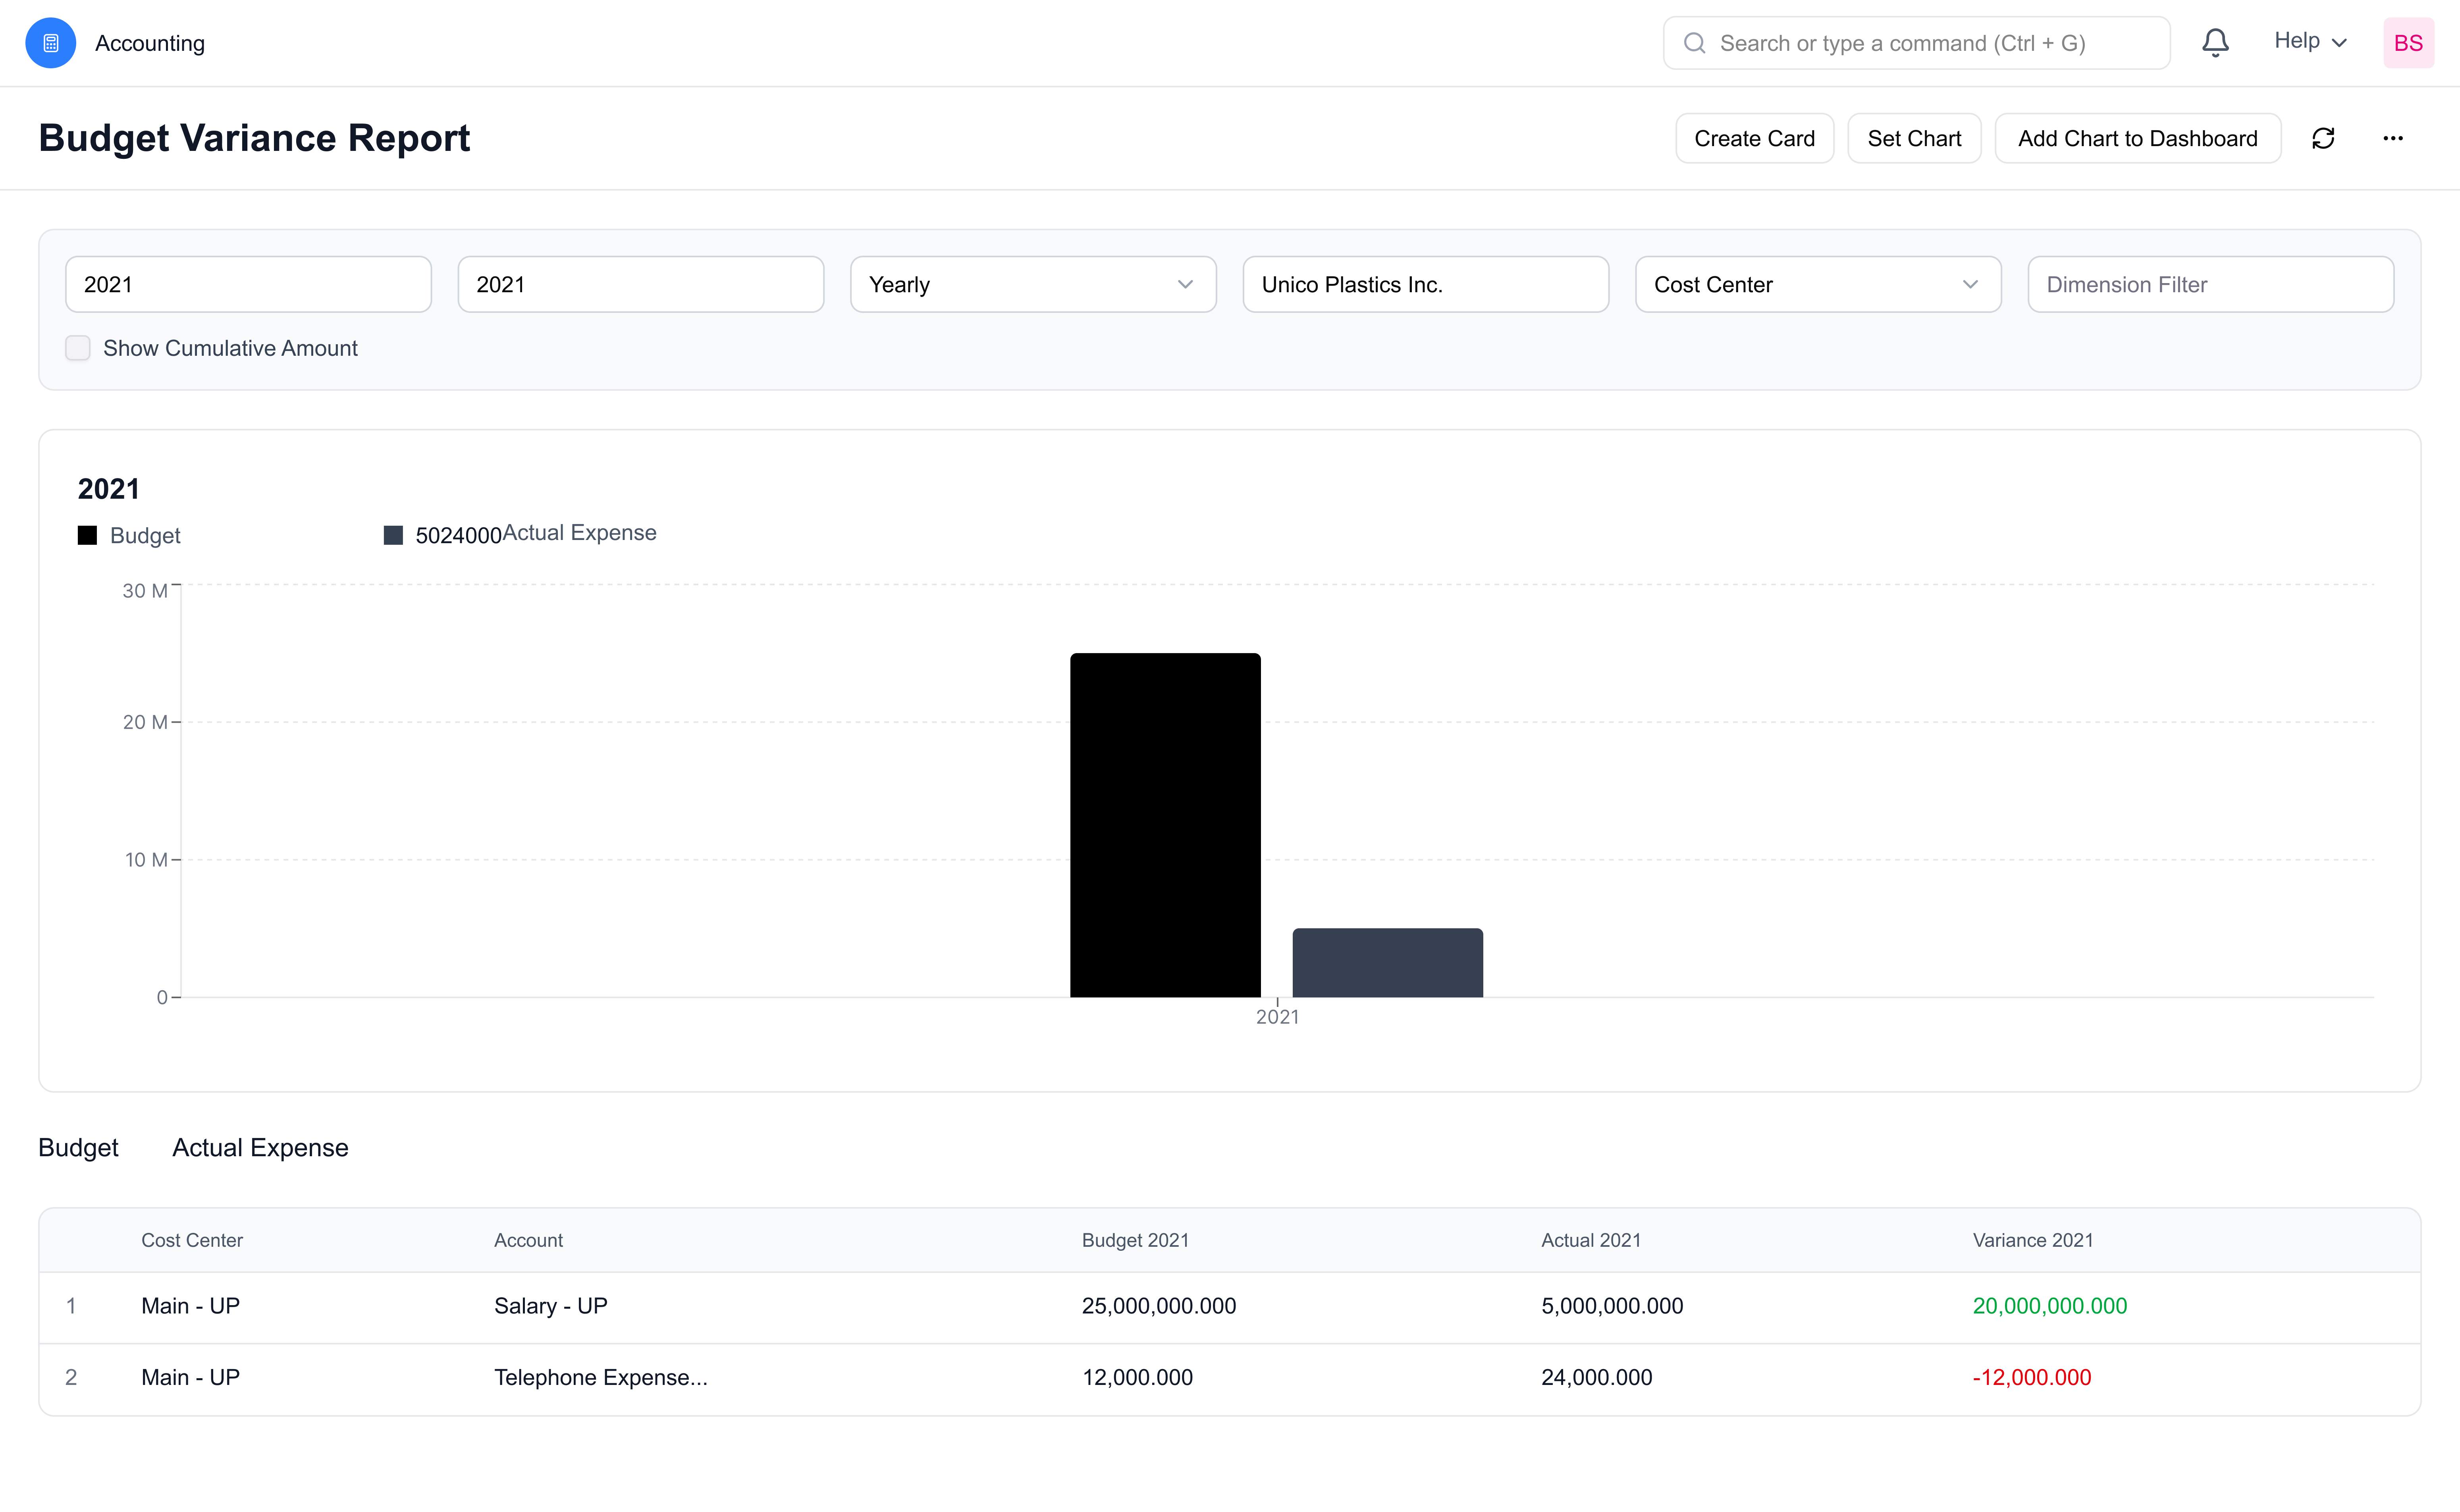Click the refresh report icon
Image resolution: width=2460 pixels, height=1512 pixels.
coord(2323,138)
